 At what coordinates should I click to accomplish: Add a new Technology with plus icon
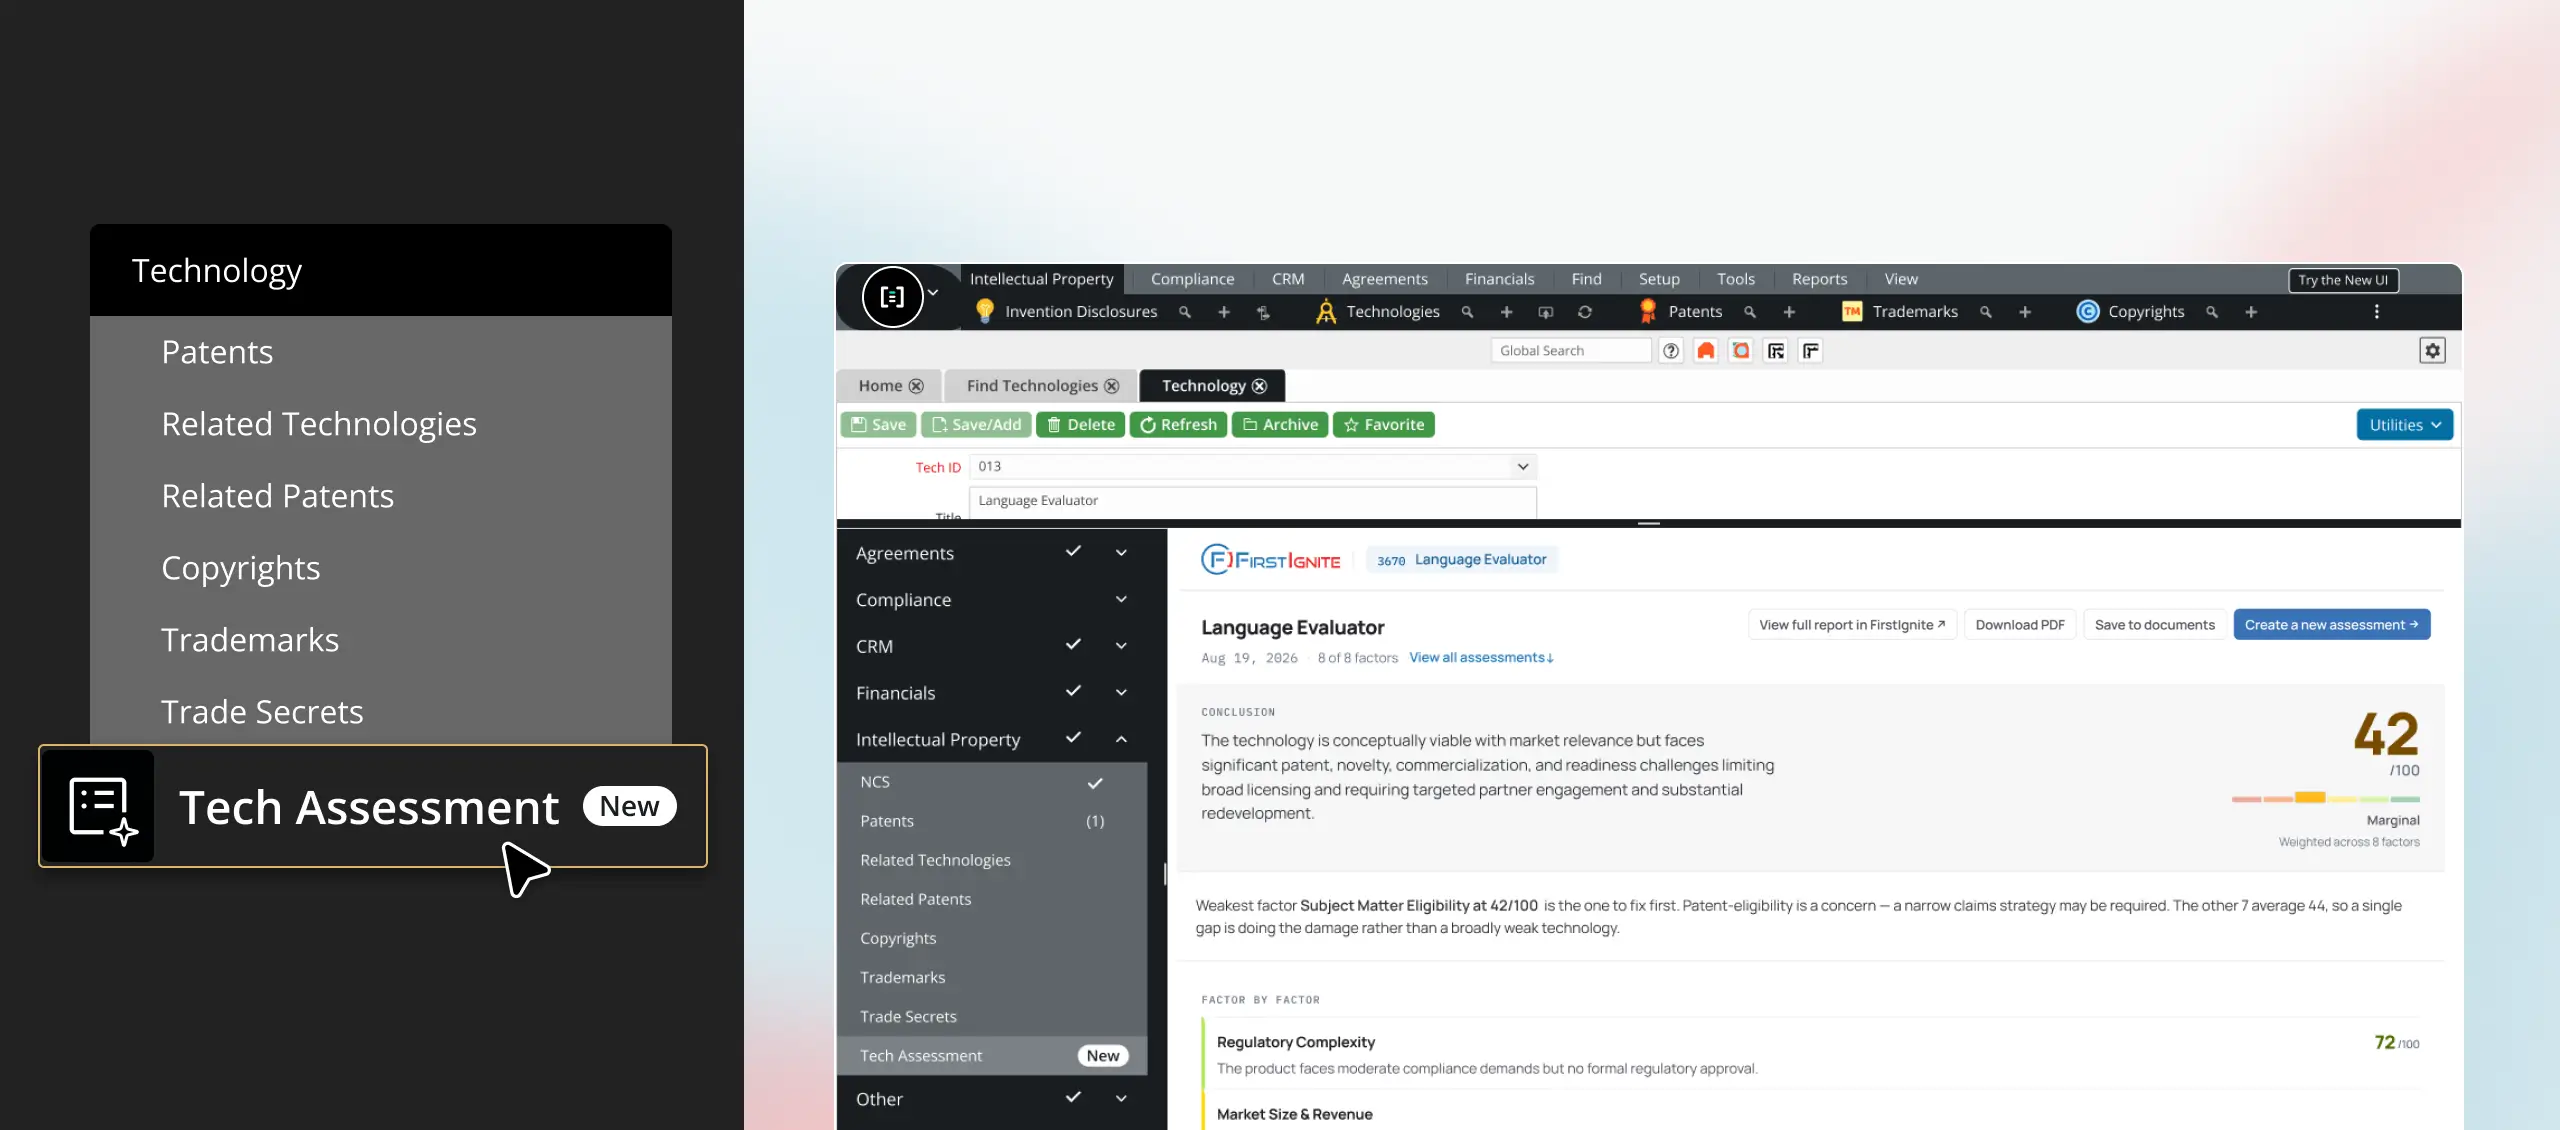(x=1506, y=312)
